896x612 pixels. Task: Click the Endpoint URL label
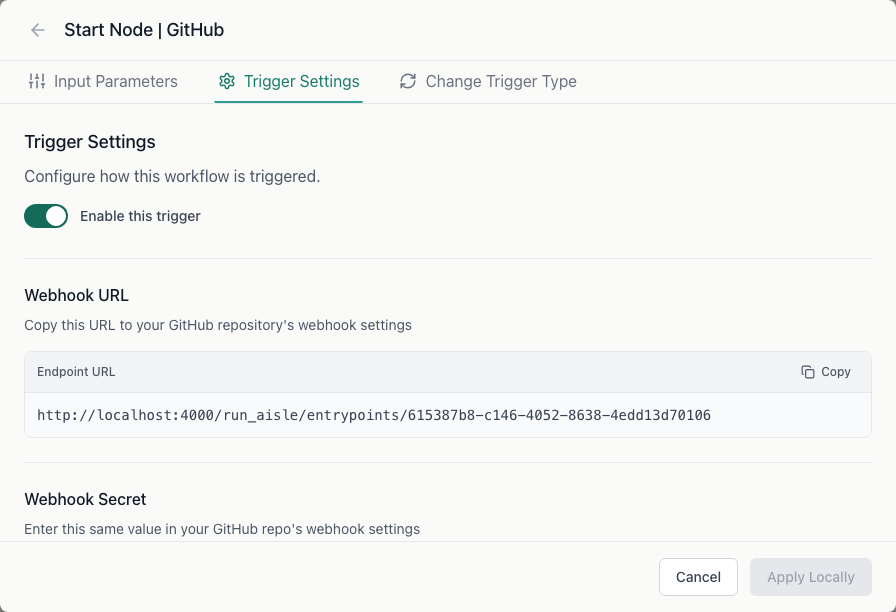(76, 371)
